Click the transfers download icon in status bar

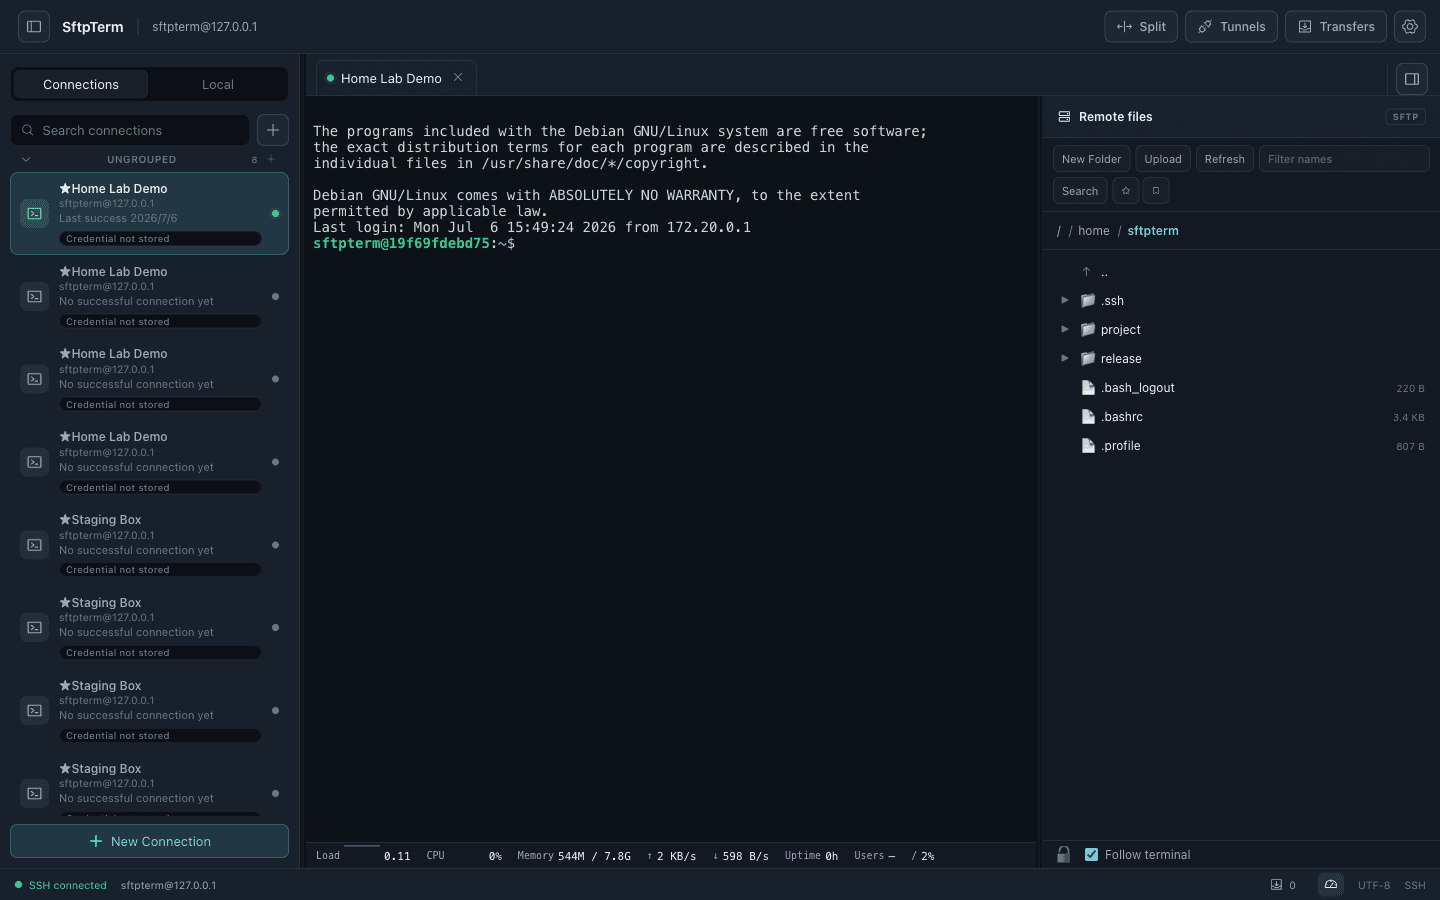[x=1276, y=885]
